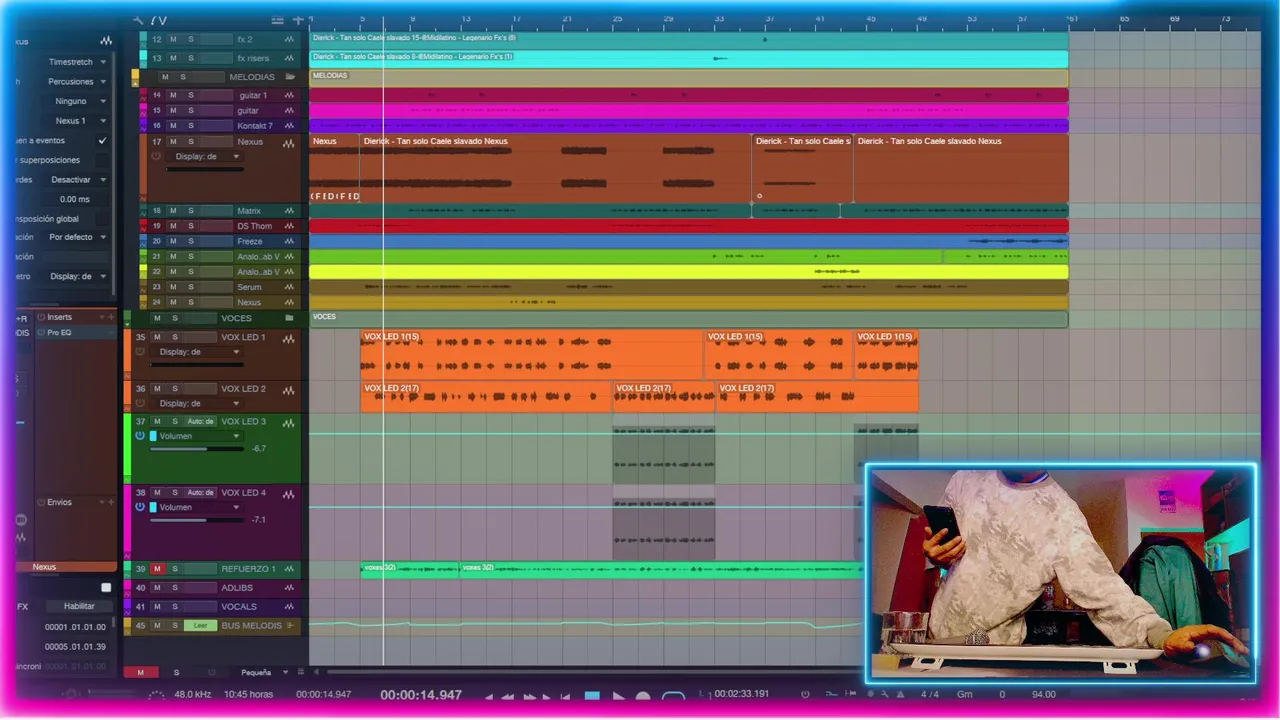Open instrument icon on Serum track
1280x720 pixels.
[x=289, y=287]
